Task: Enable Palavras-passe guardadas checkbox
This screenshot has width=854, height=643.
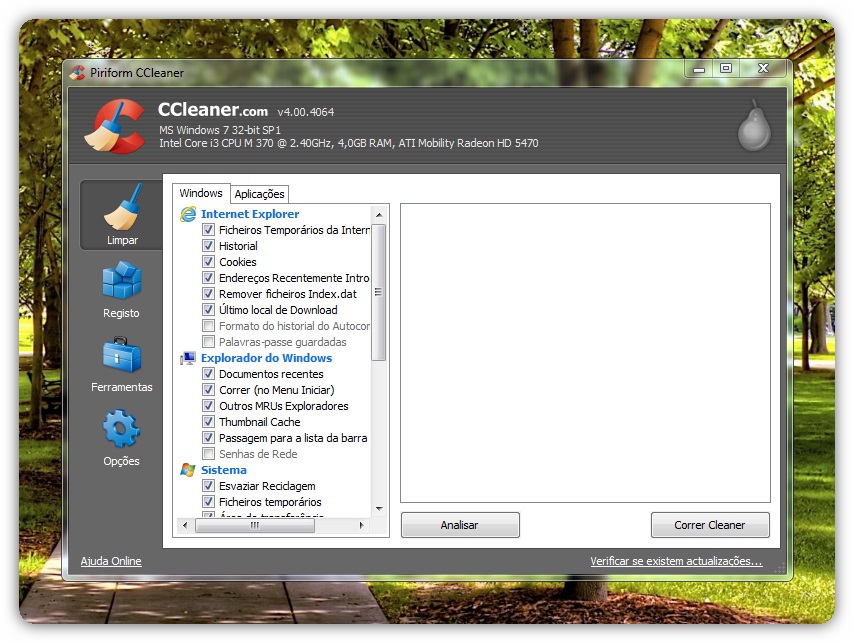Action: click(208, 342)
